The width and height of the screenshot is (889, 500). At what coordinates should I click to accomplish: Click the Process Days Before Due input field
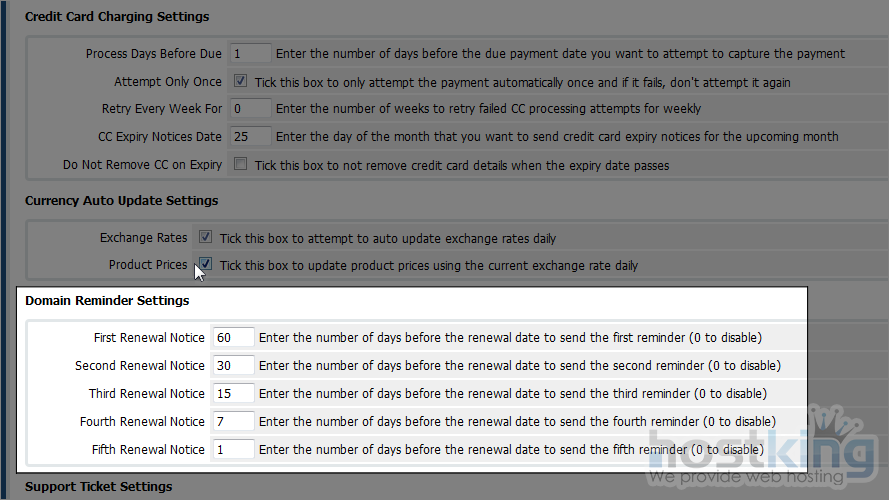249,54
